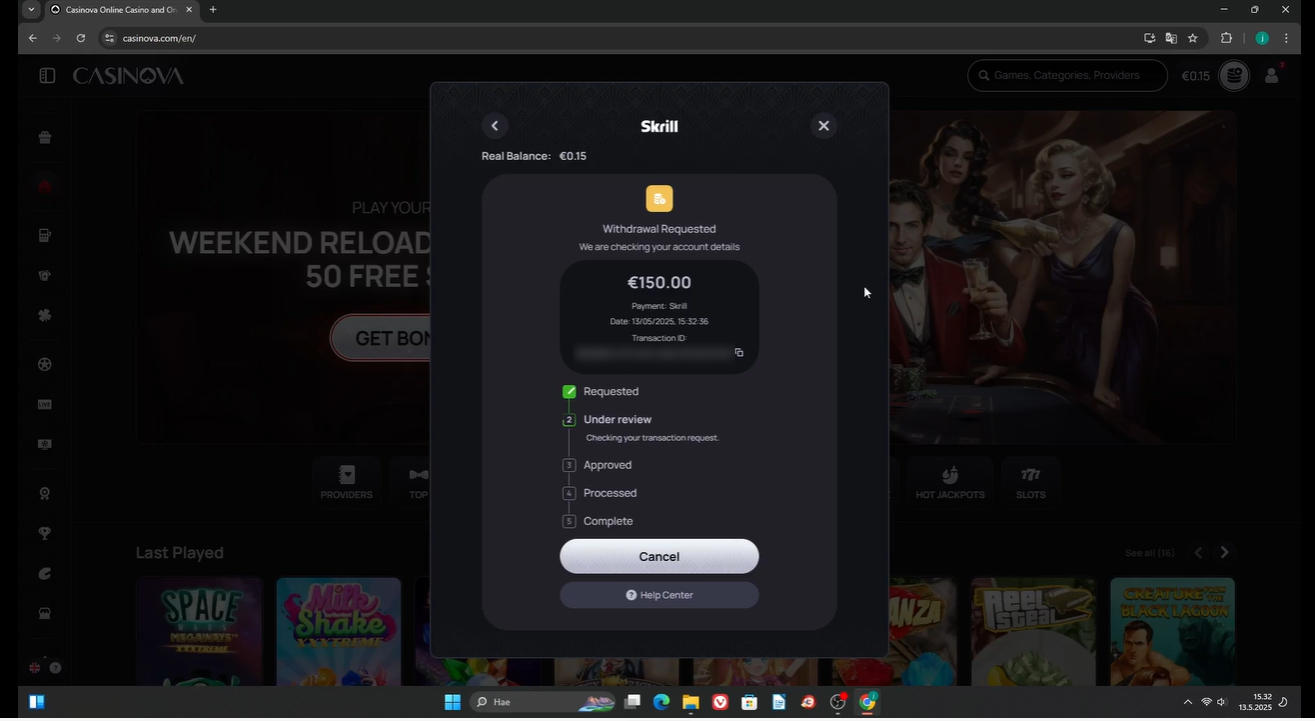Image resolution: width=1315 pixels, height=721 pixels.
Task: Open See all (16) last played
Action: (x=1149, y=553)
